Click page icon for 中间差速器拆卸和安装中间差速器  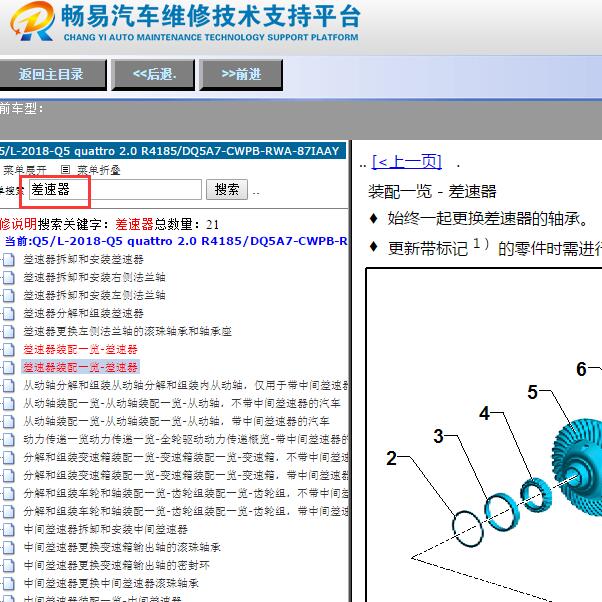(x=8, y=530)
